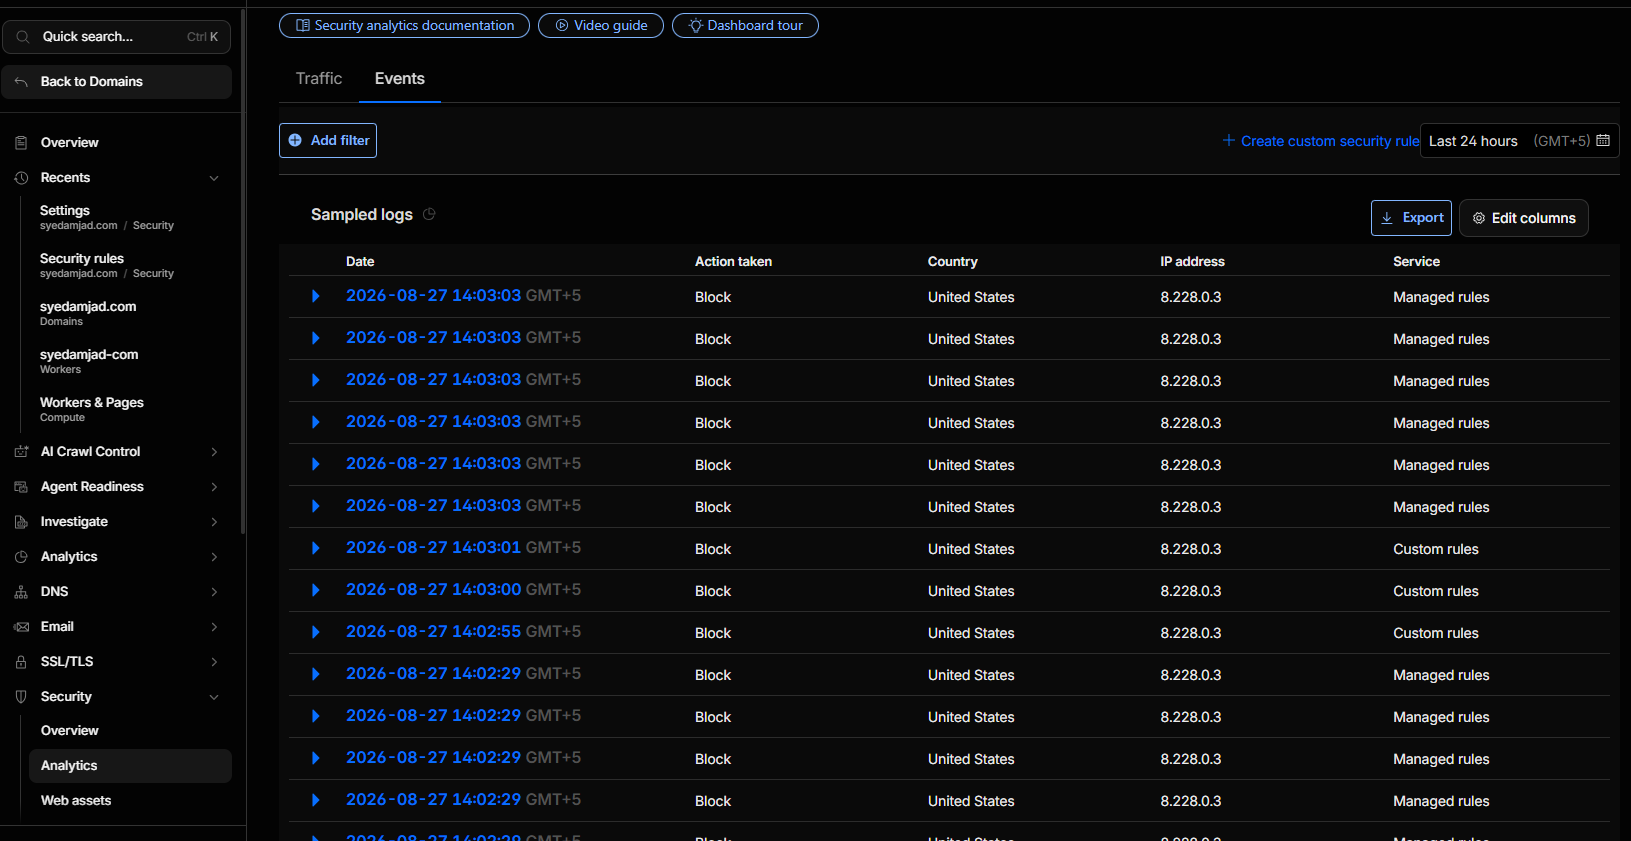Image resolution: width=1631 pixels, height=841 pixels.
Task: Select the Events tab
Action: [x=400, y=78]
